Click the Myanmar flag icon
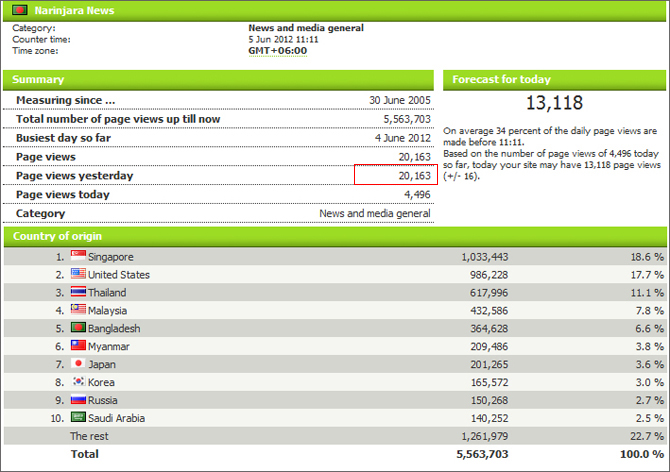The width and height of the screenshot is (670, 472). (x=77, y=346)
